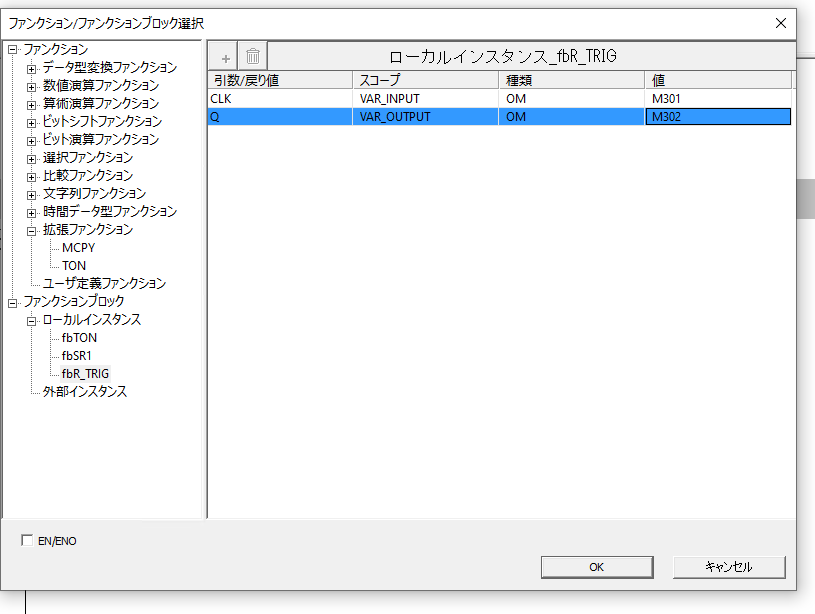Expand the データ型変換ファンクション node
815x614 pixels.
point(32,68)
